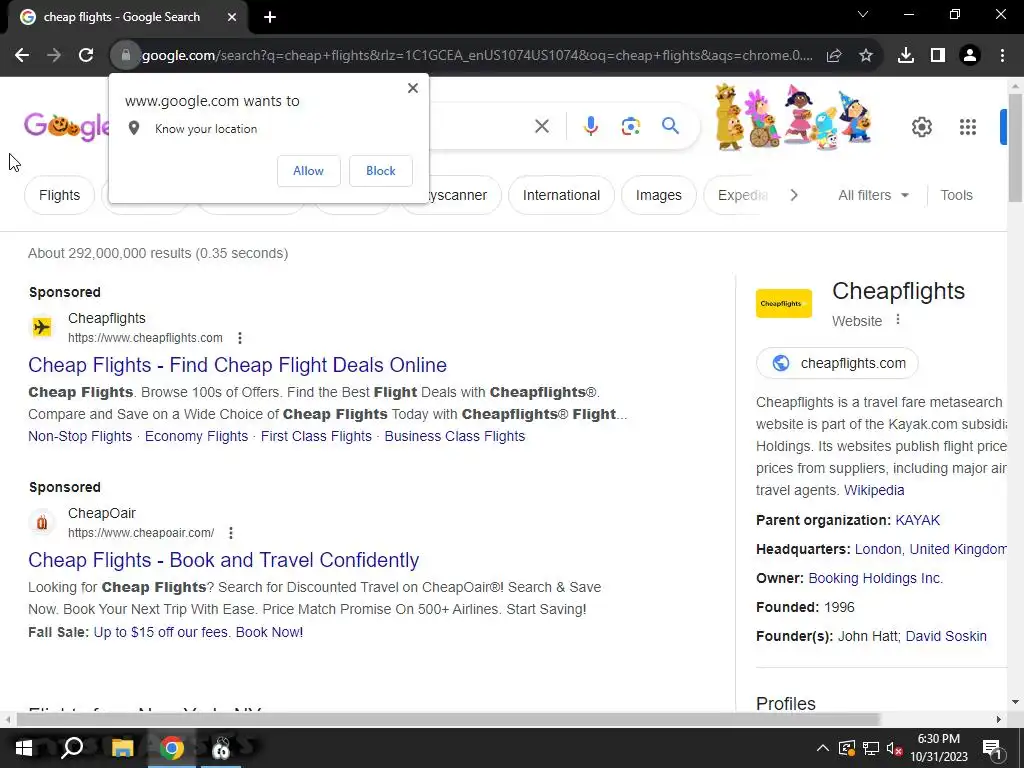Image resolution: width=1024 pixels, height=768 pixels.
Task: Click the CheapOair favicon
Action: 42,522
